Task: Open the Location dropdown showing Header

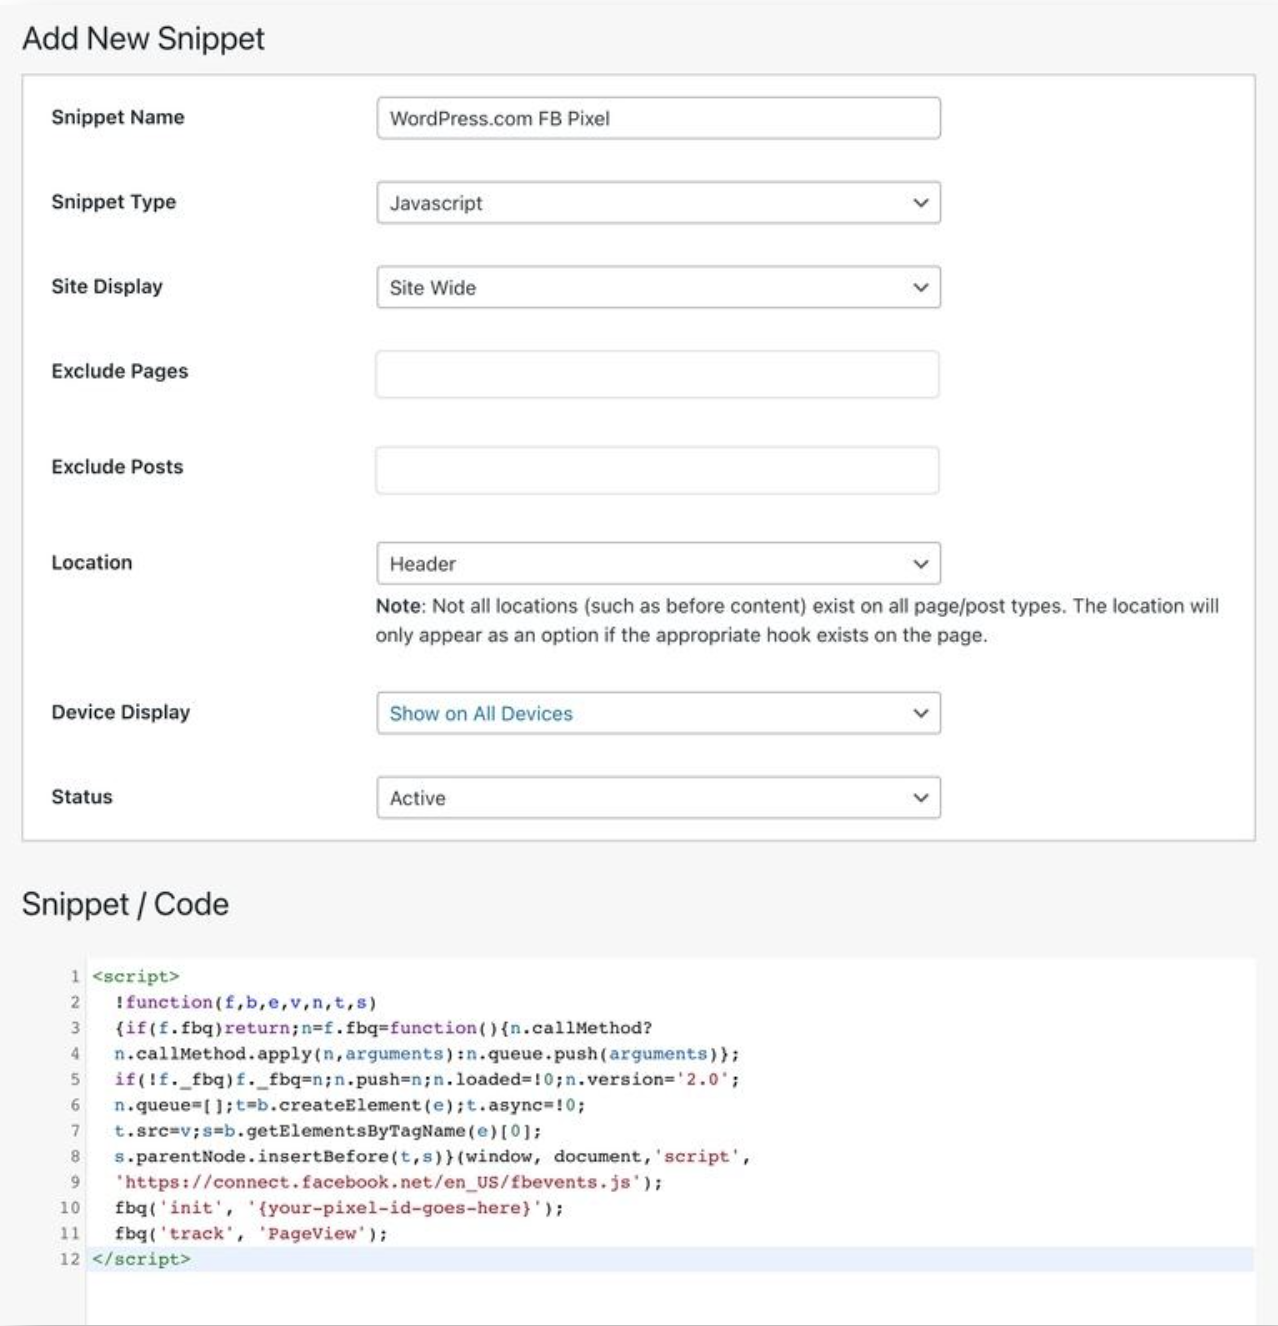Action: click(658, 563)
